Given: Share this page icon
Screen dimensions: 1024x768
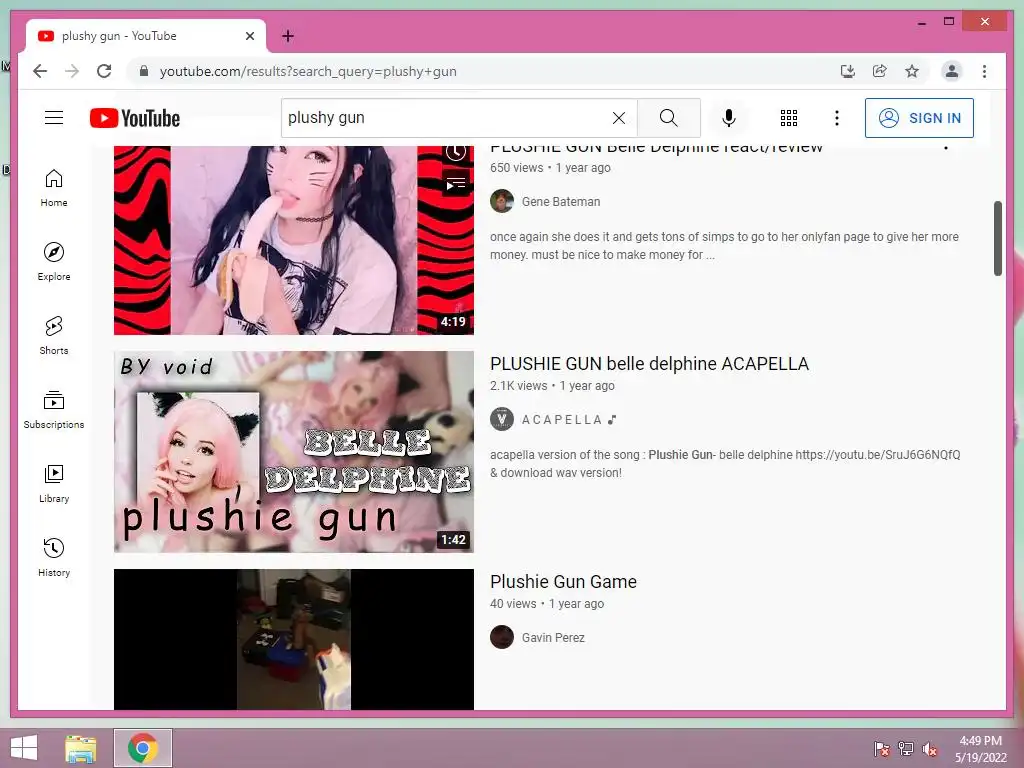Looking at the screenshot, I should pyautogui.click(x=880, y=71).
